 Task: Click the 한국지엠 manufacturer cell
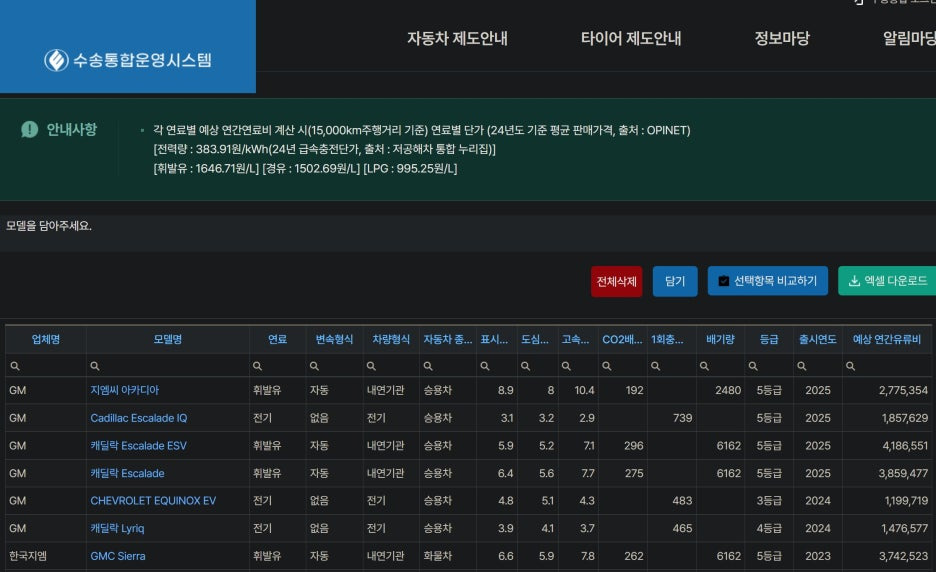click(x=46, y=556)
